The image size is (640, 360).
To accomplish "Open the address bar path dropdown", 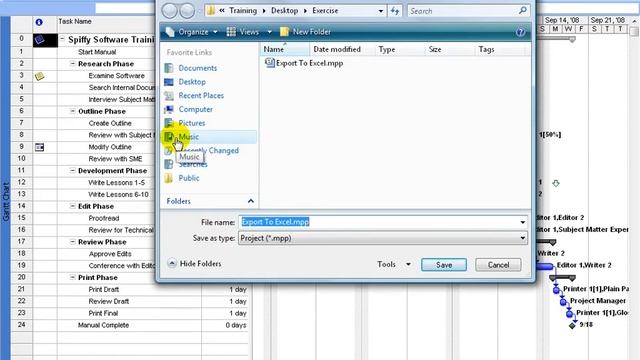I will tap(380, 11).
